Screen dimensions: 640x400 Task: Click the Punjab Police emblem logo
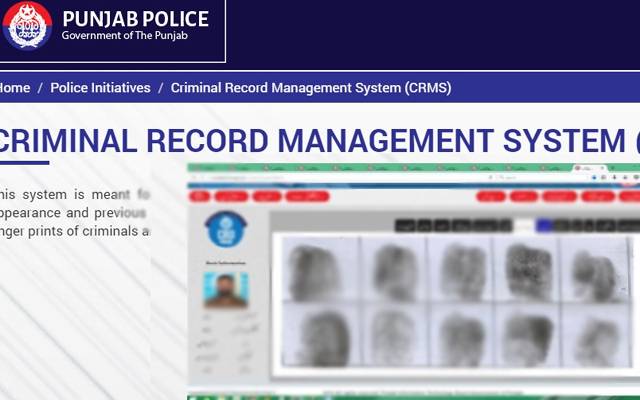coord(27,25)
